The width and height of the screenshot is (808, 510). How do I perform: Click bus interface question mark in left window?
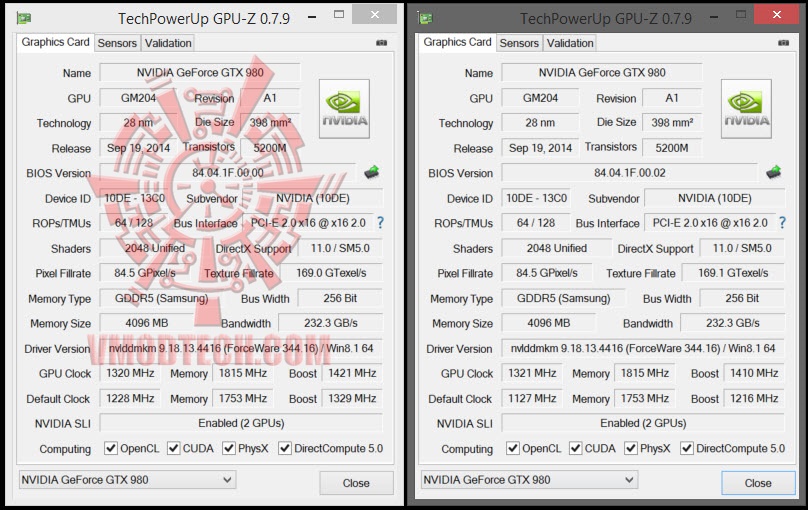(380, 223)
